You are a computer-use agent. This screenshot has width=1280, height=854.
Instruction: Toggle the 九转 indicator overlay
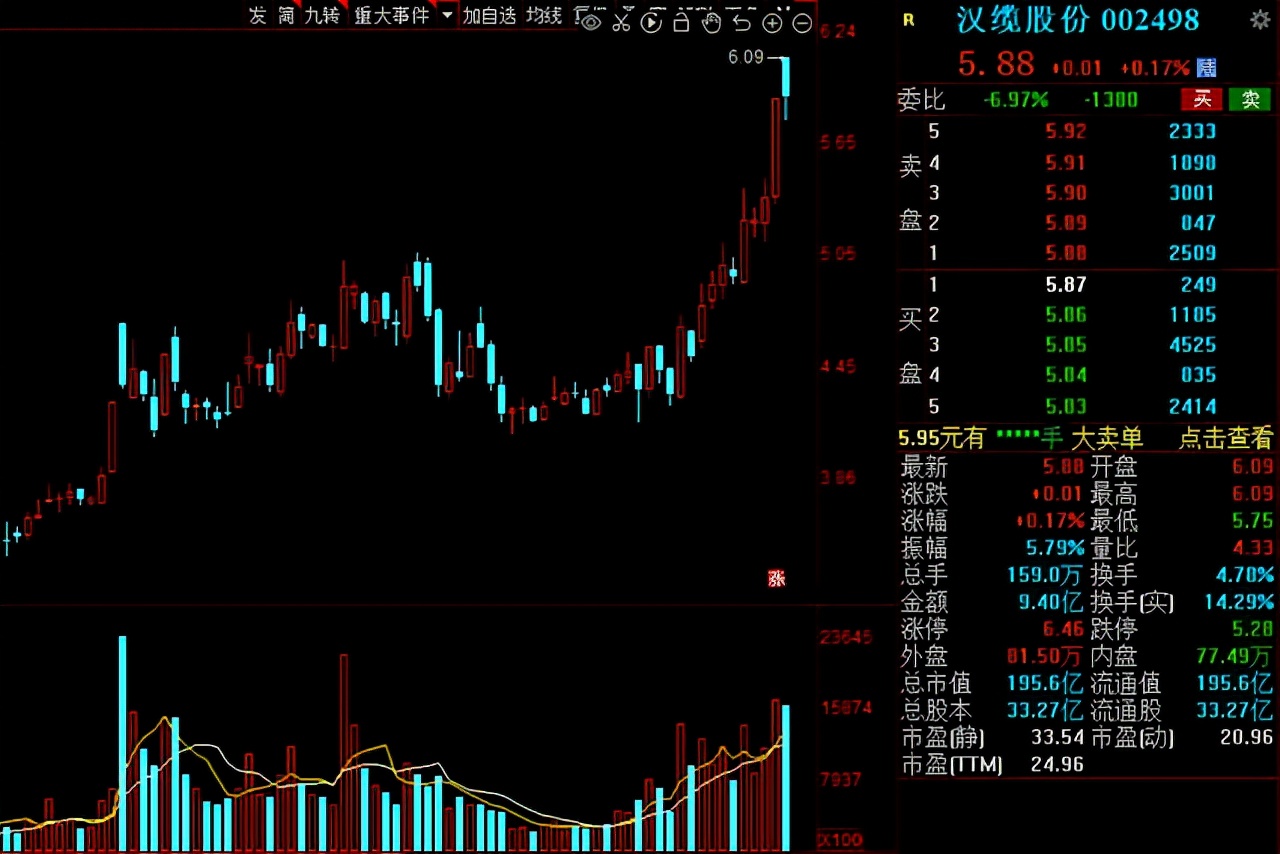(325, 16)
